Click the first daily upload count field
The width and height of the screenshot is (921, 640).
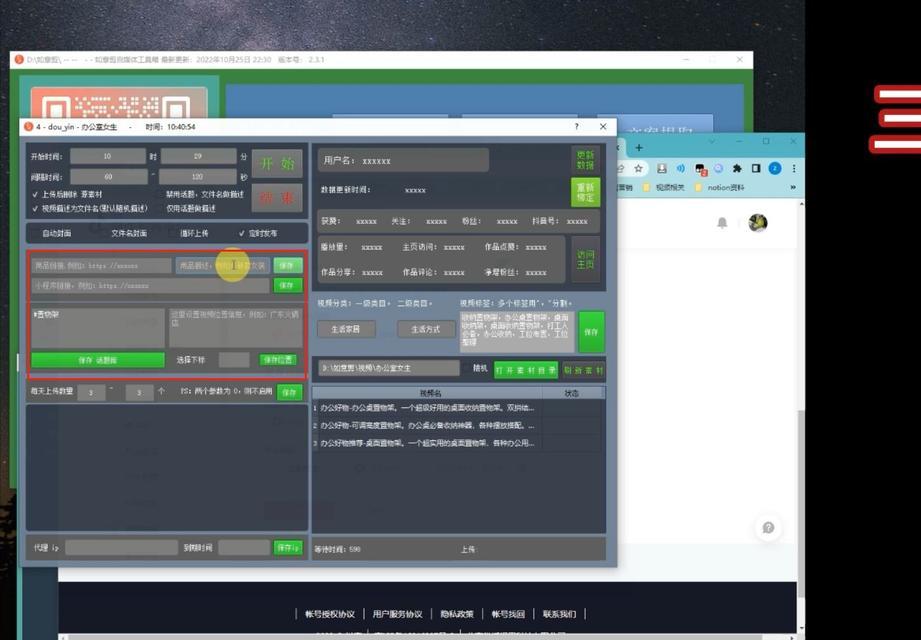tap(91, 392)
